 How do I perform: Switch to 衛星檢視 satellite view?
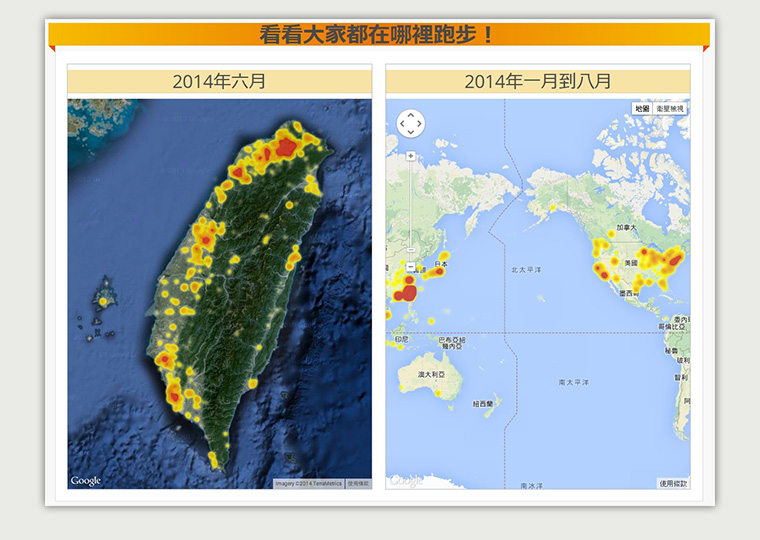click(670, 109)
